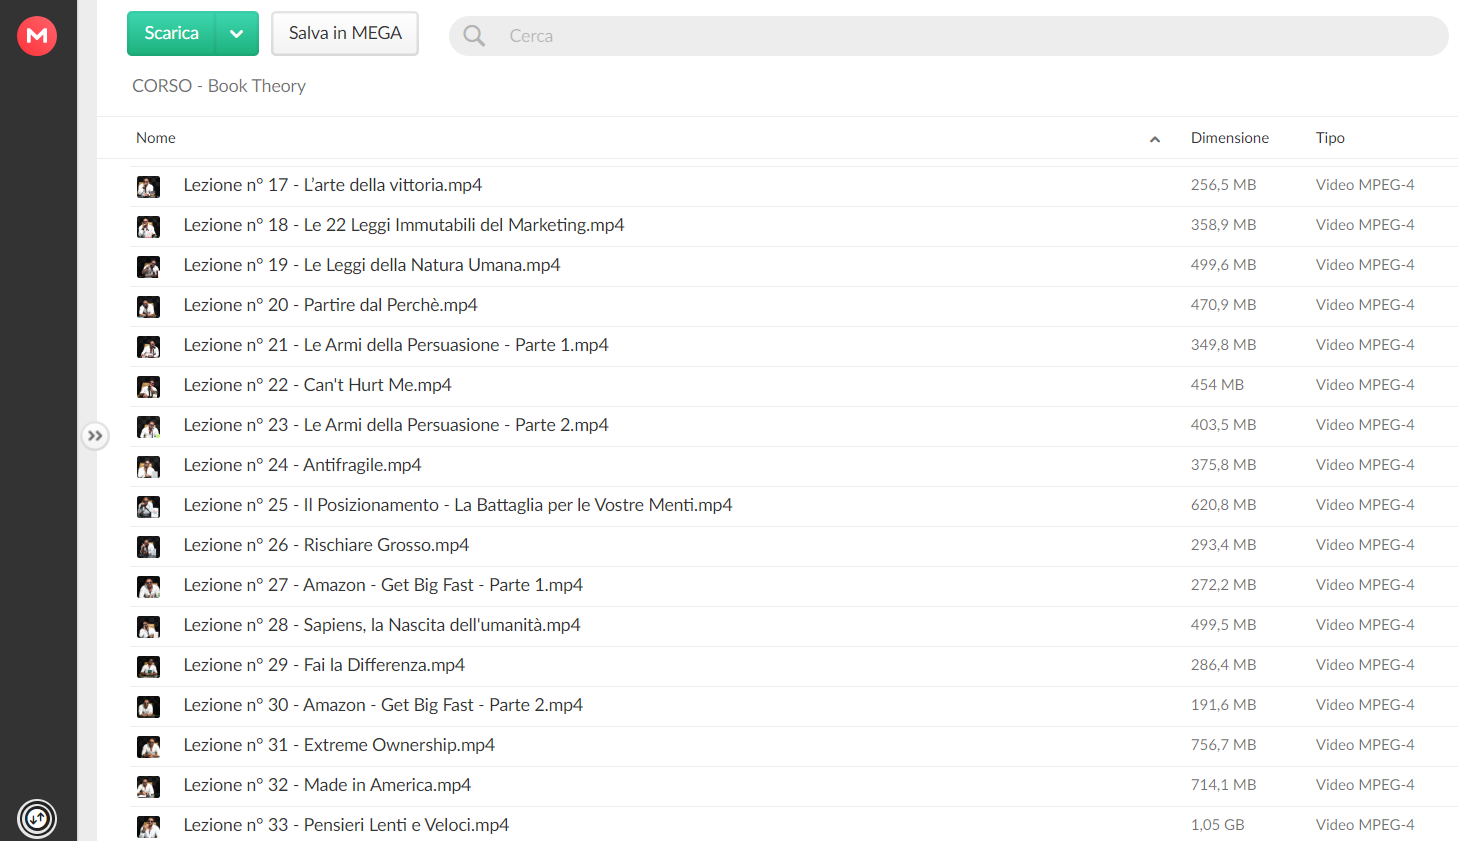Select Lezione n° 33 - Pensieri Lenti e Veloci.mp4
This screenshot has width=1458, height=841.
[x=346, y=825]
